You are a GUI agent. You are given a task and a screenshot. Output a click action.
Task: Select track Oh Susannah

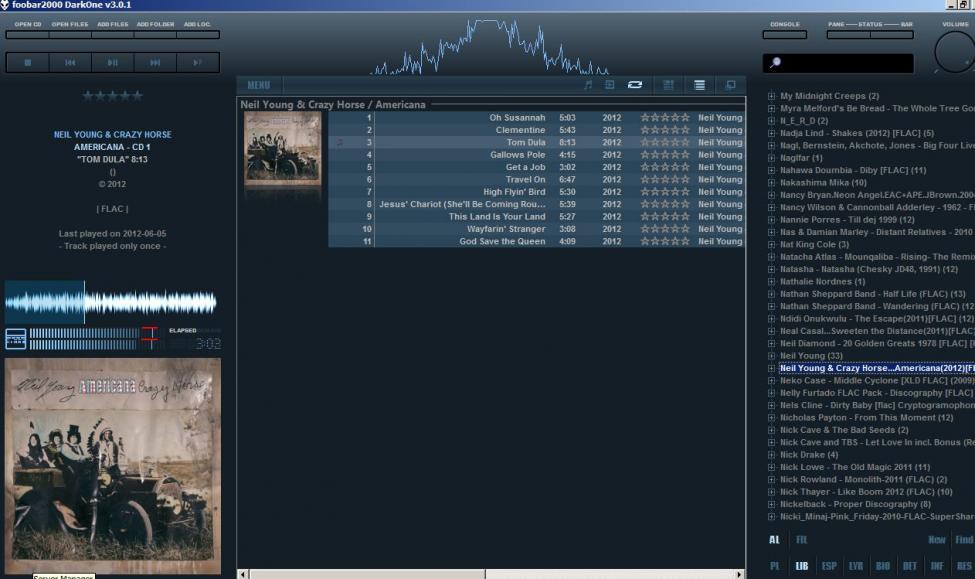pos(536,118)
